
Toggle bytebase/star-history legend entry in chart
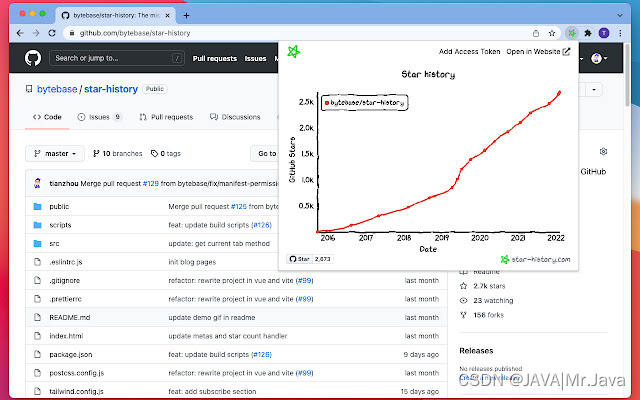(364, 103)
